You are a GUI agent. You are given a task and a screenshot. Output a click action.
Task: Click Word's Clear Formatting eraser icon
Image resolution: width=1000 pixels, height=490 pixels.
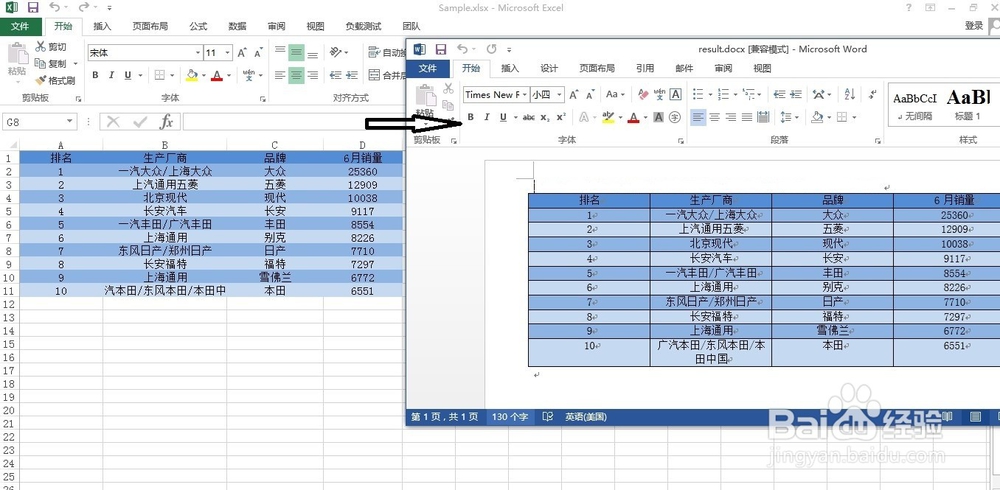(x=643, y=94)
